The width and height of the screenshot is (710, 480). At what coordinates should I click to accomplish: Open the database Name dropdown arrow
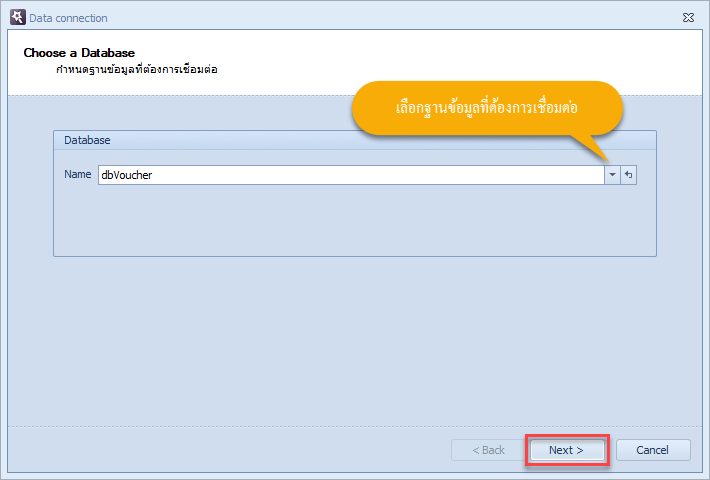tap(612, 175)
